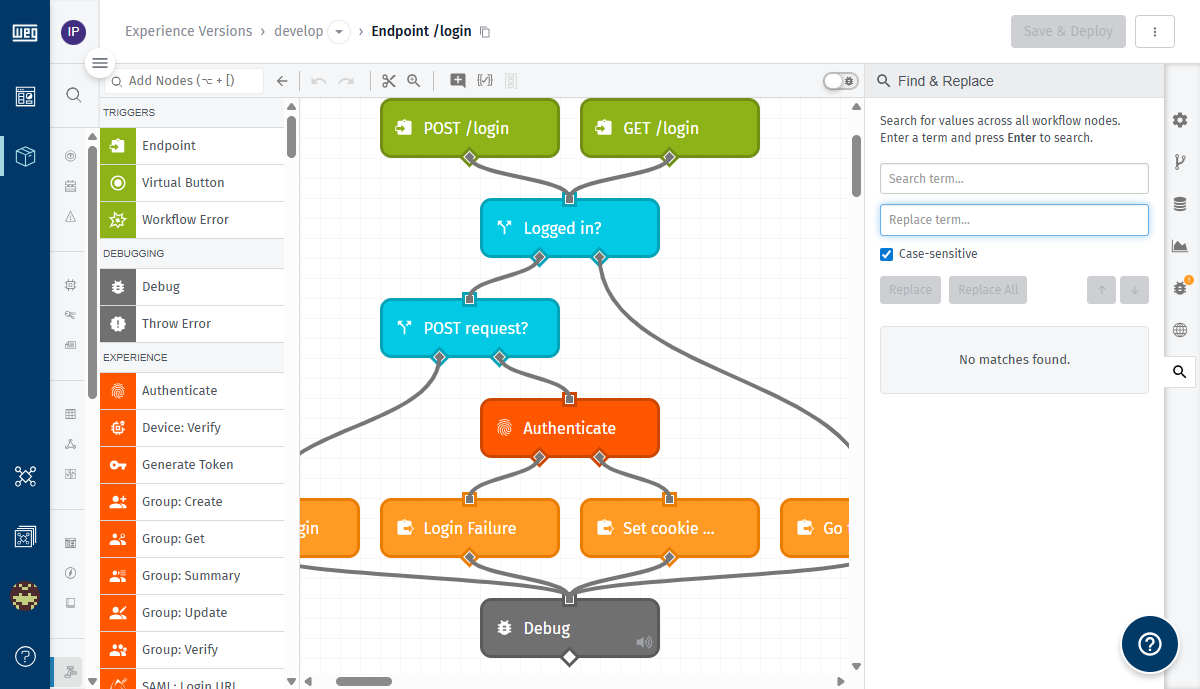Go to previous match up arrow
The height and width of the screenshot is (689, 1200).
1102,290
